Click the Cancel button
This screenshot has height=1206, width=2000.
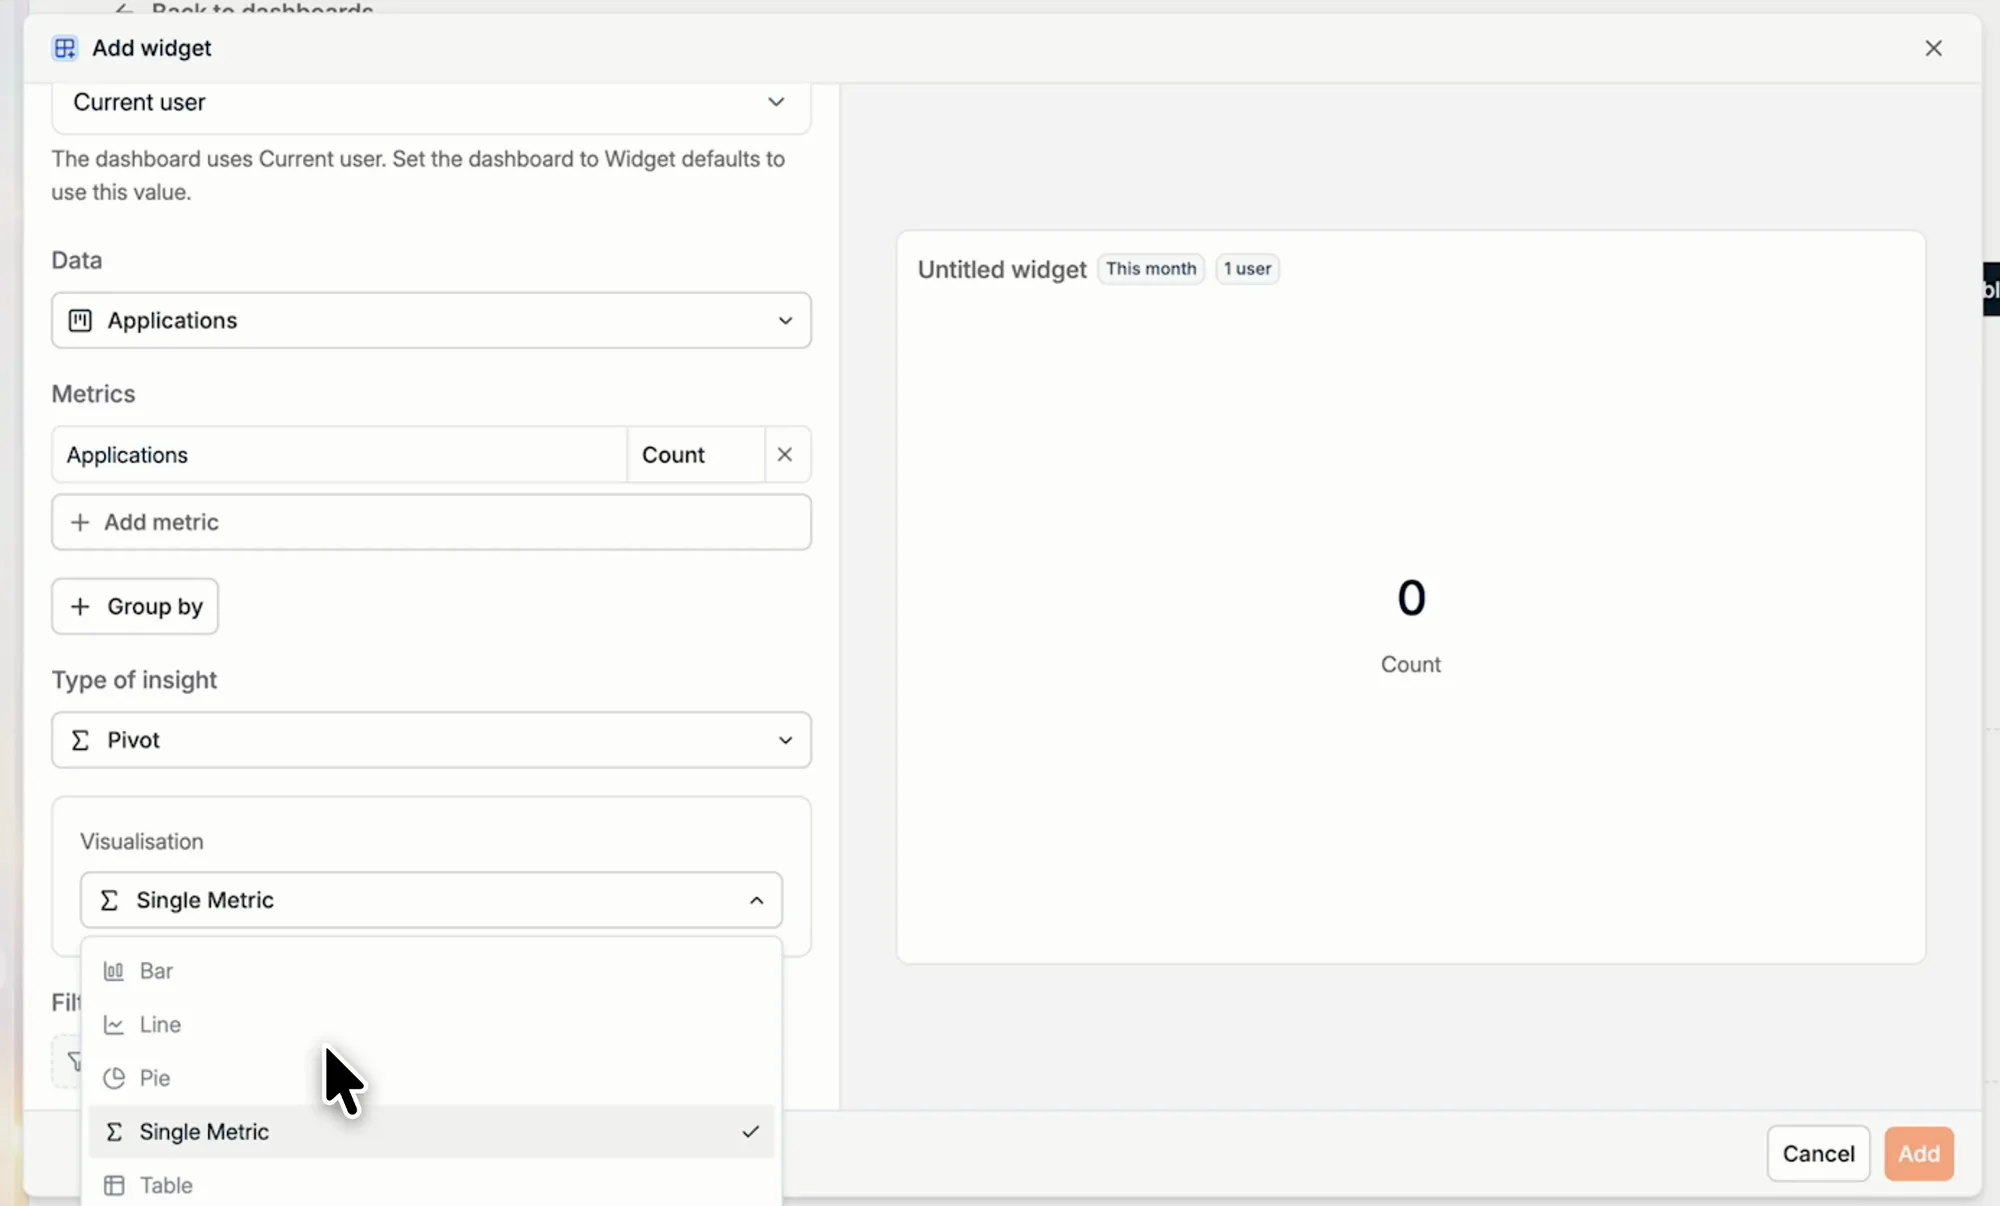pos(1818,1153)
